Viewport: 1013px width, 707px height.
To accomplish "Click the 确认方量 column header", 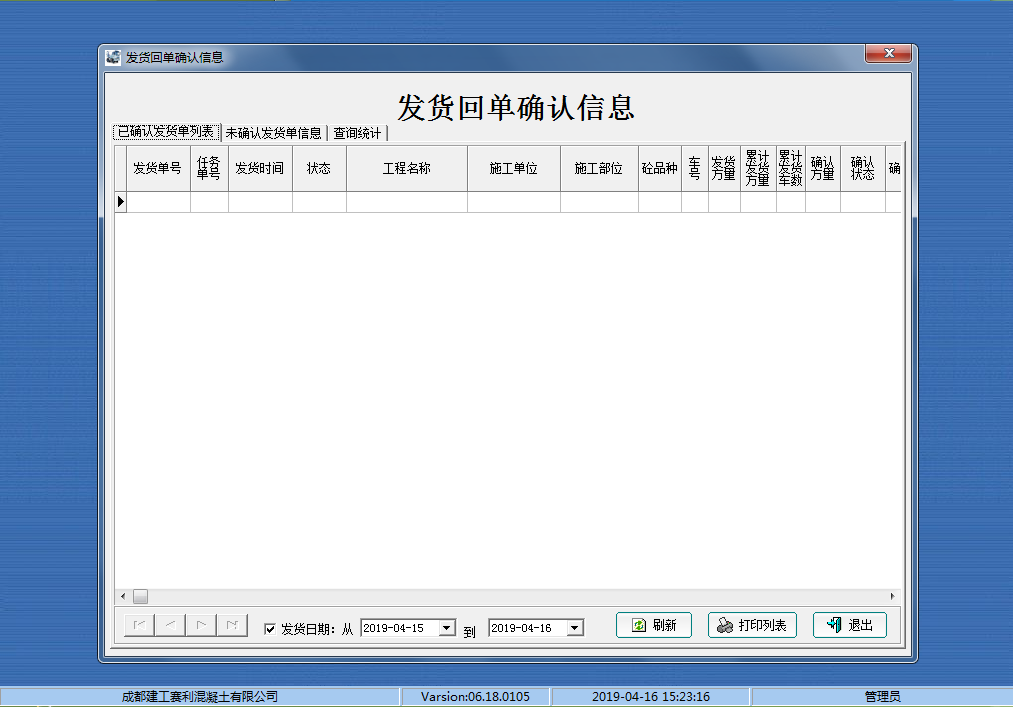I will click(x=823, y=169).
